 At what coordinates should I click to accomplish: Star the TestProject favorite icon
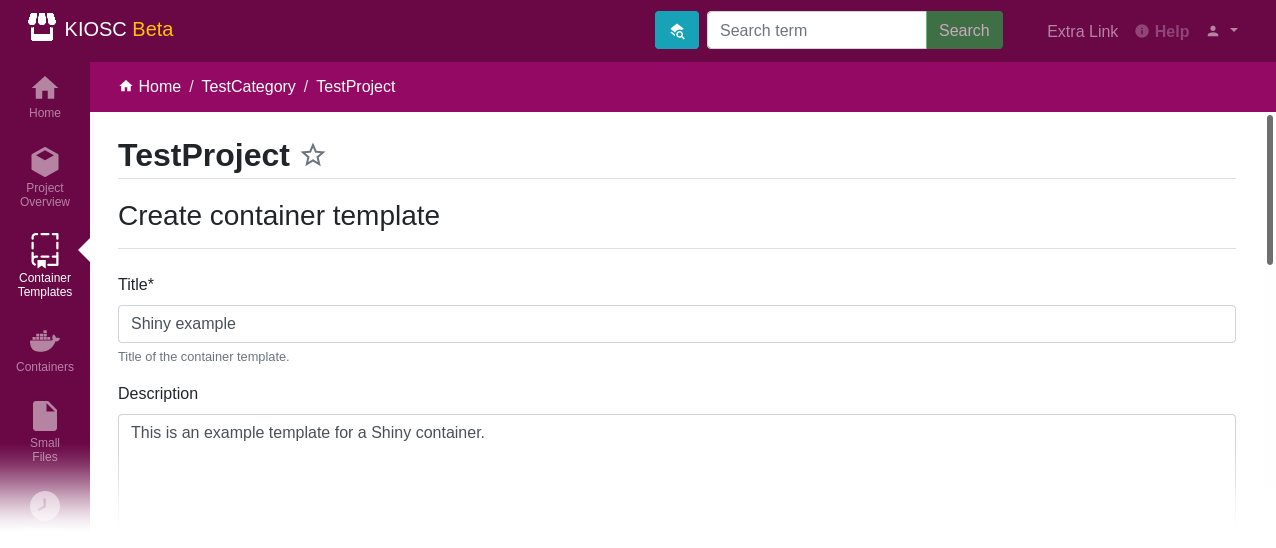(x=313, y=155)
